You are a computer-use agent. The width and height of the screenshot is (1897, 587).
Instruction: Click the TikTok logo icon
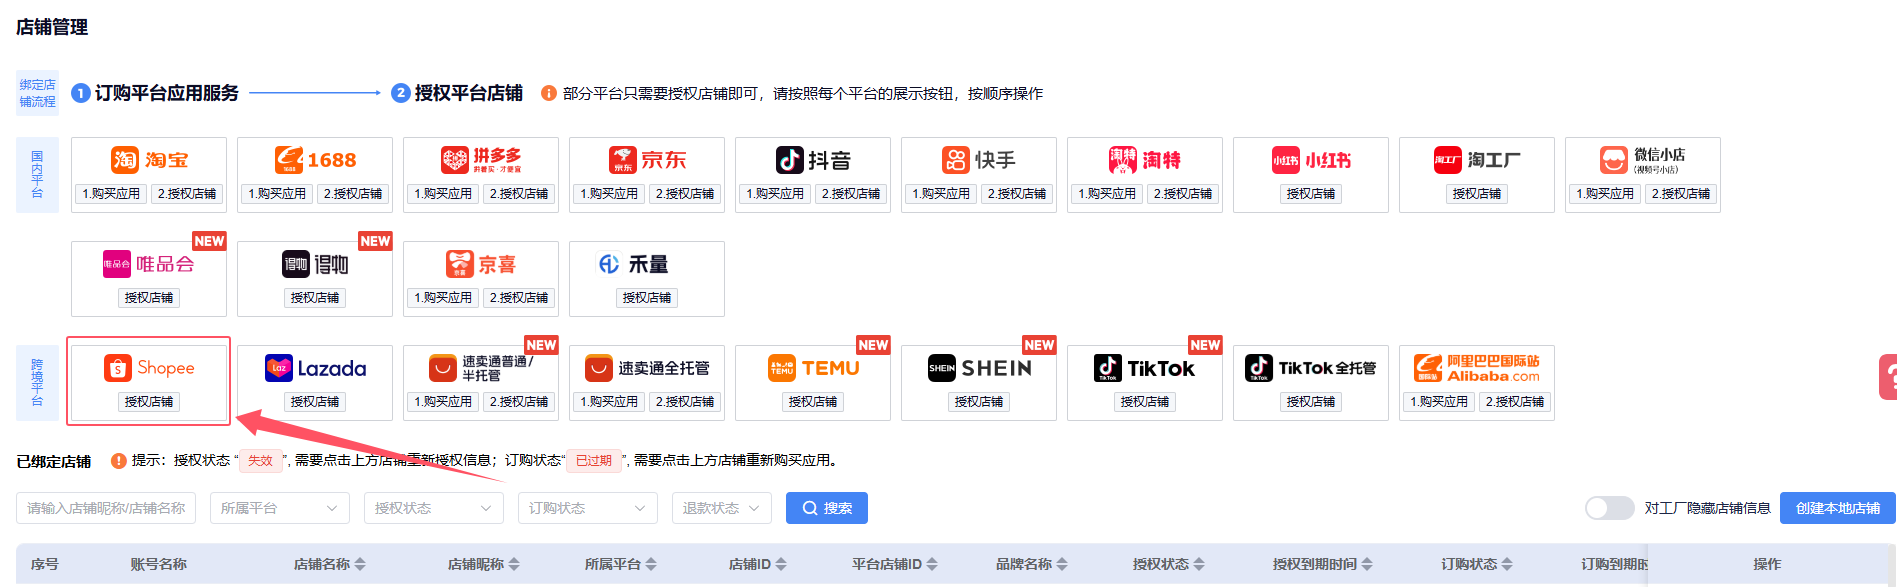pyautogui.click(x=1108, y=368)
